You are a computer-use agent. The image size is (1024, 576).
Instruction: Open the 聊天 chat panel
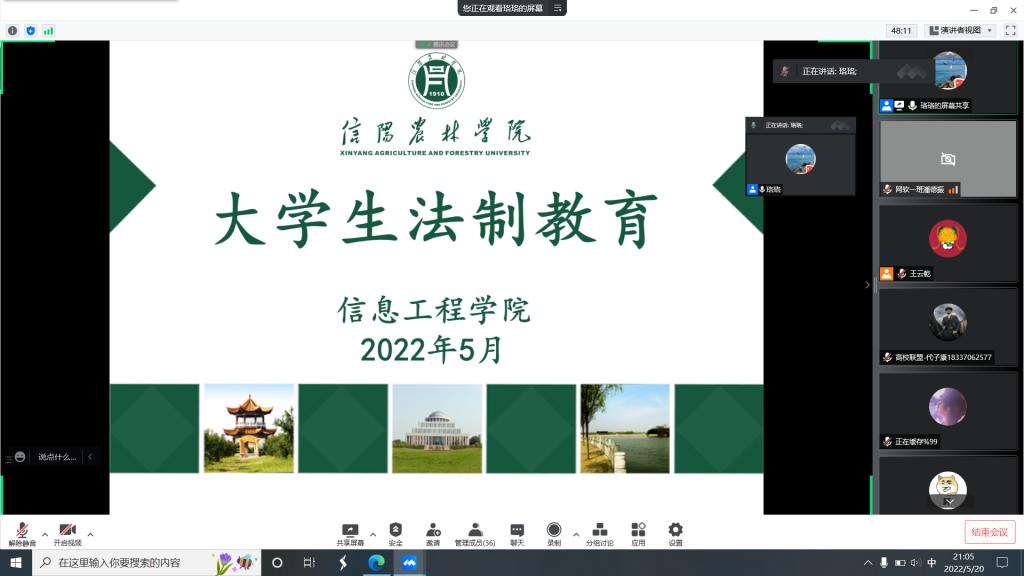[x=517, y=533]
